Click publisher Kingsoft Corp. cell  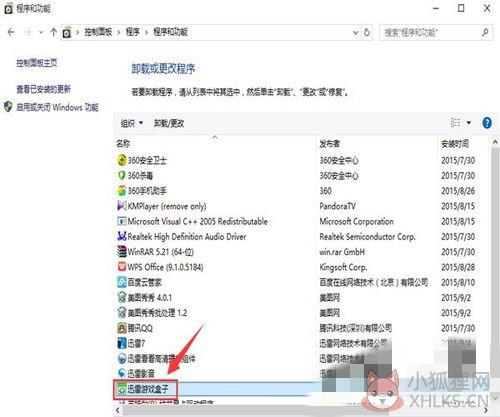click(x=343, y=267)
